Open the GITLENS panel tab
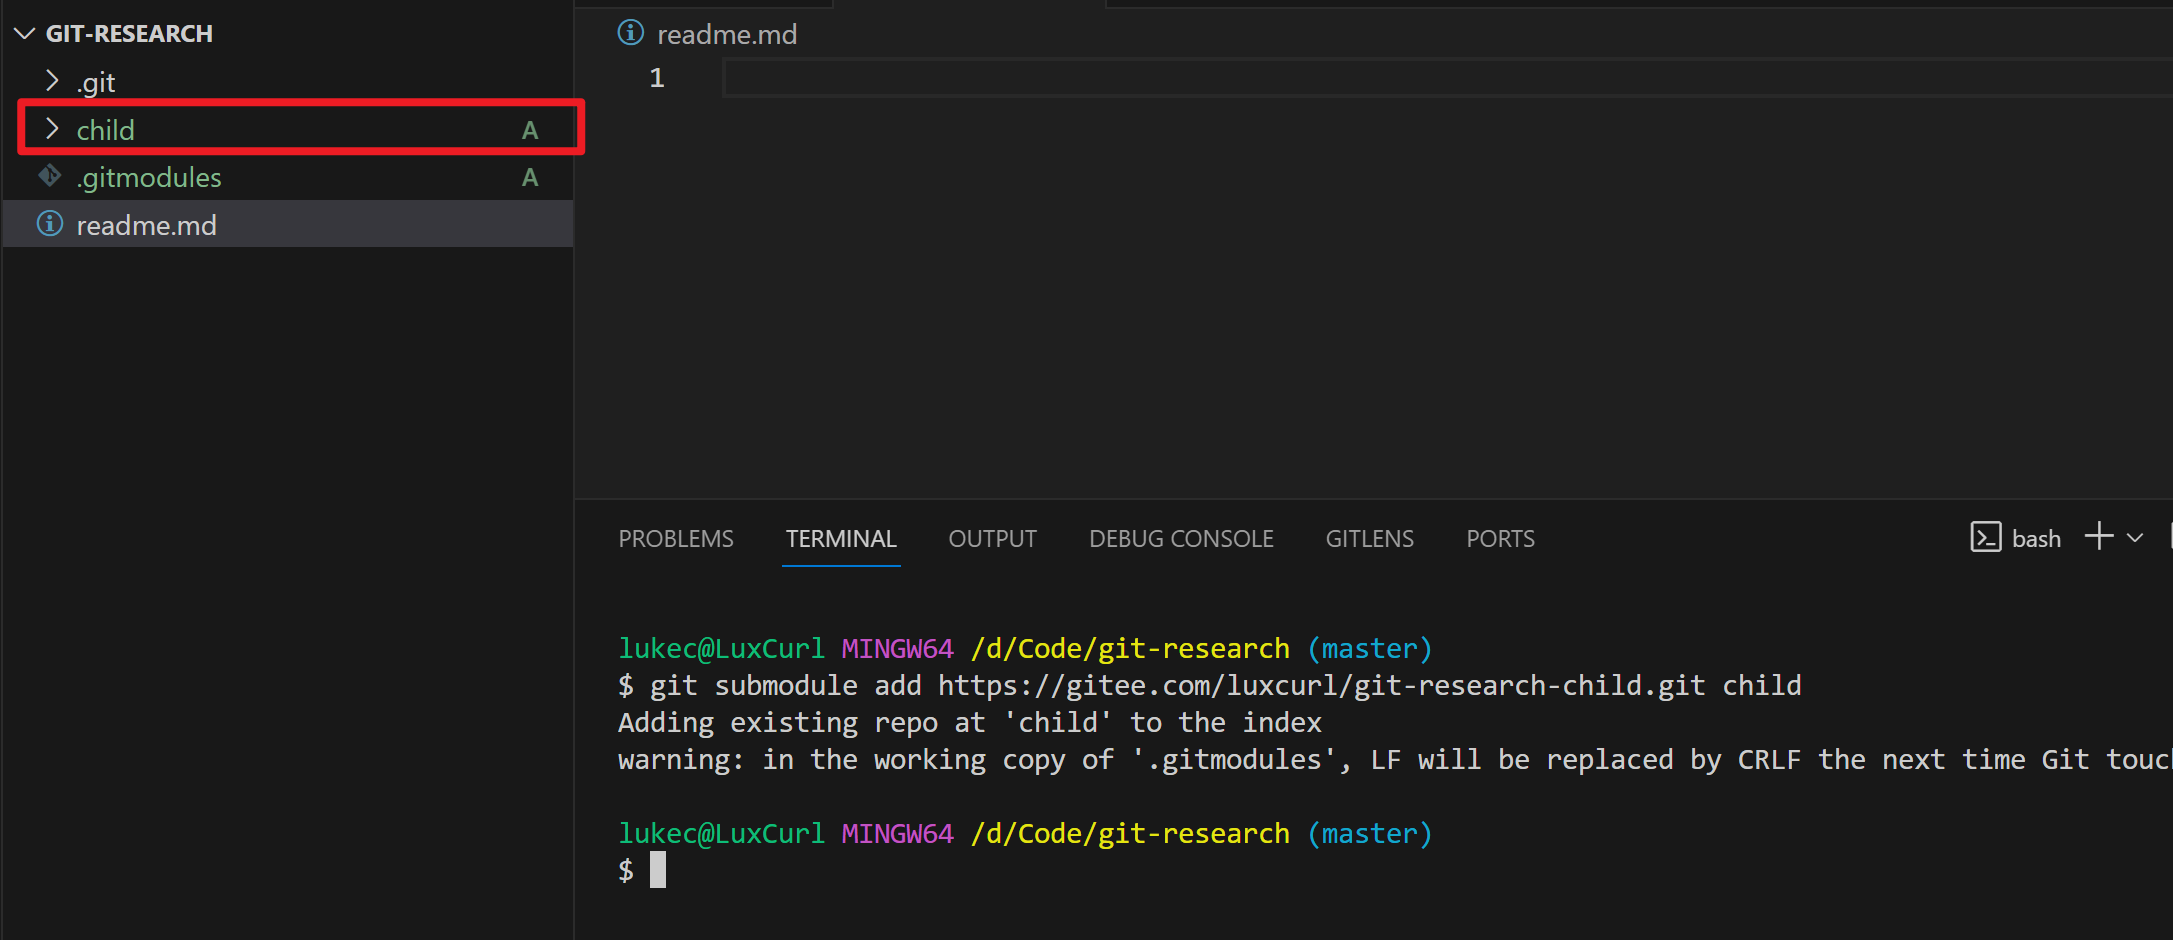2173x940 pixels. pyautogui.click(x=1369, y=539)
